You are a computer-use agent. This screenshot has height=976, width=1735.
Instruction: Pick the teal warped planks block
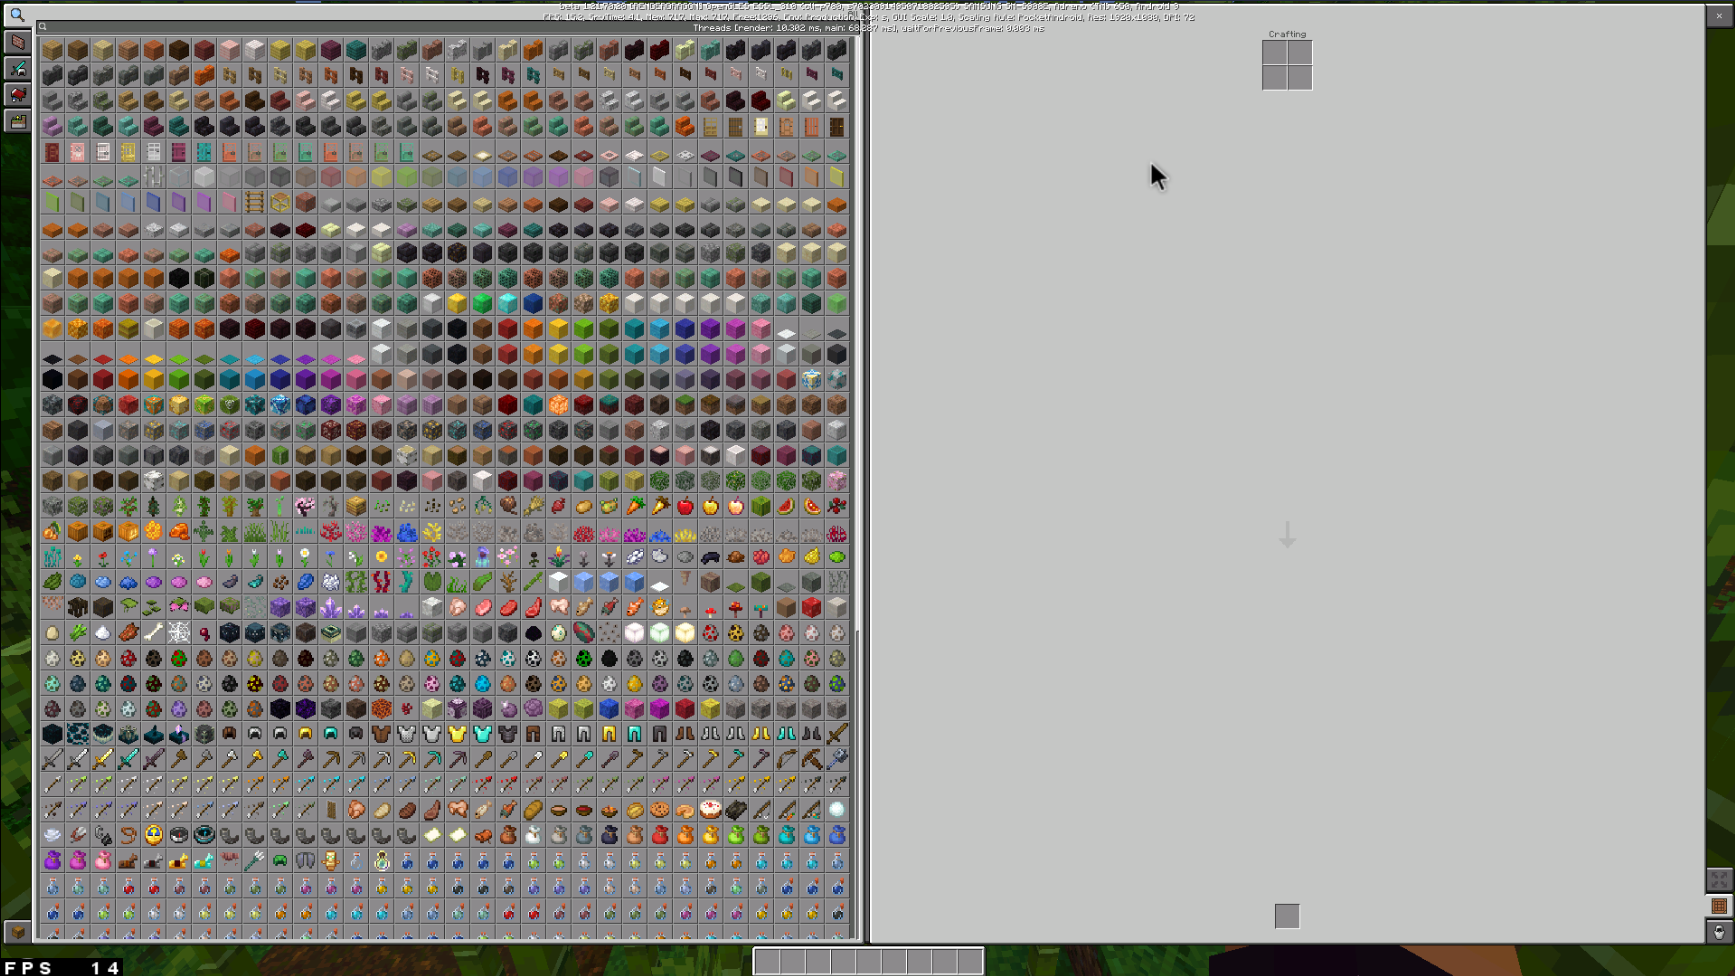[x=356, y=50]
